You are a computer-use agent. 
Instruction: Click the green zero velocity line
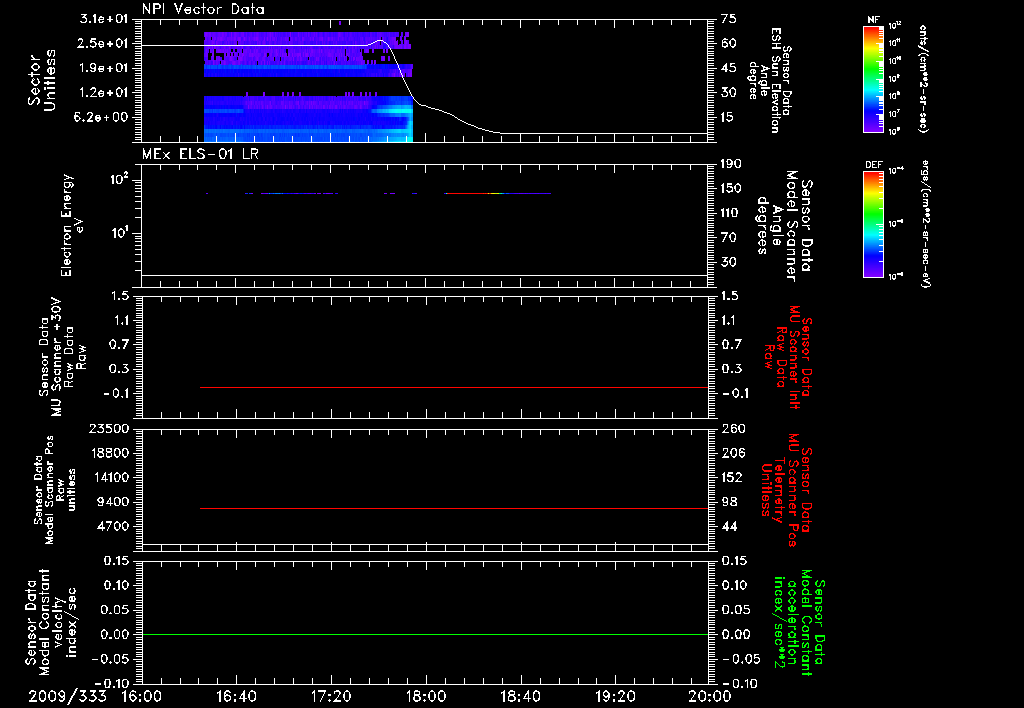tap(425, 634)
